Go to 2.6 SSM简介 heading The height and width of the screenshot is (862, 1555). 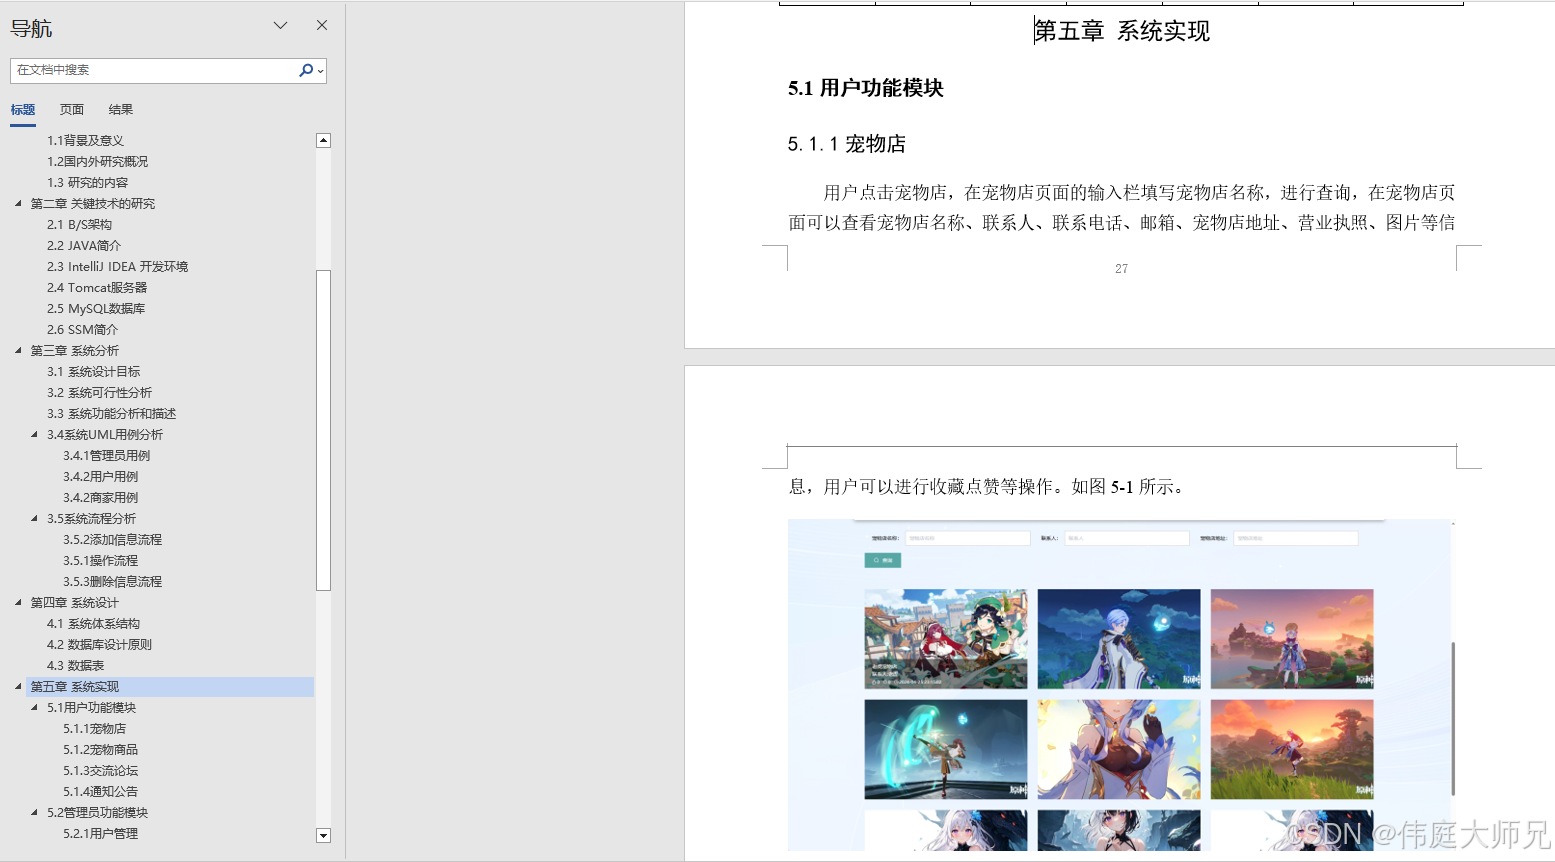click(x=83, y=330)
